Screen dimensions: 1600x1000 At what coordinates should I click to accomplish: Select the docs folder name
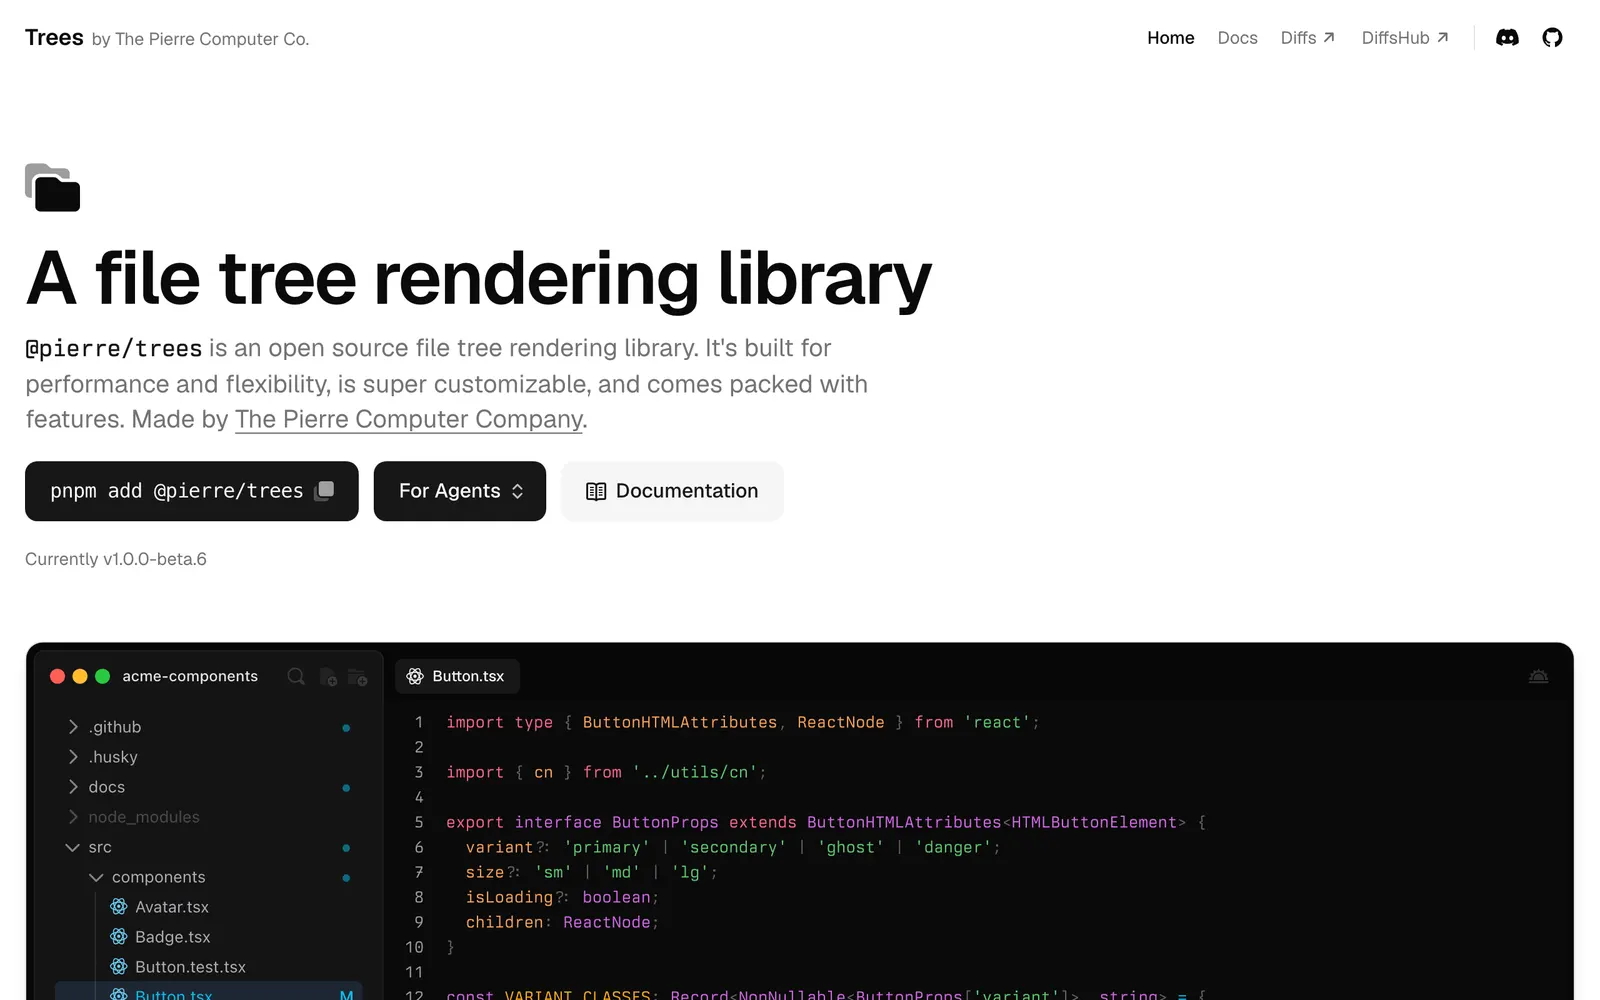(107, 787)
